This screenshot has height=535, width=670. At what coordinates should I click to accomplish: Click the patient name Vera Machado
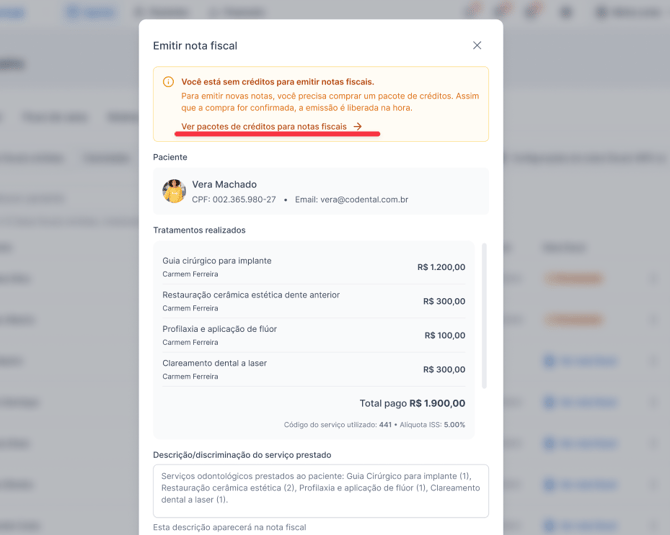(x=224, y=185)
